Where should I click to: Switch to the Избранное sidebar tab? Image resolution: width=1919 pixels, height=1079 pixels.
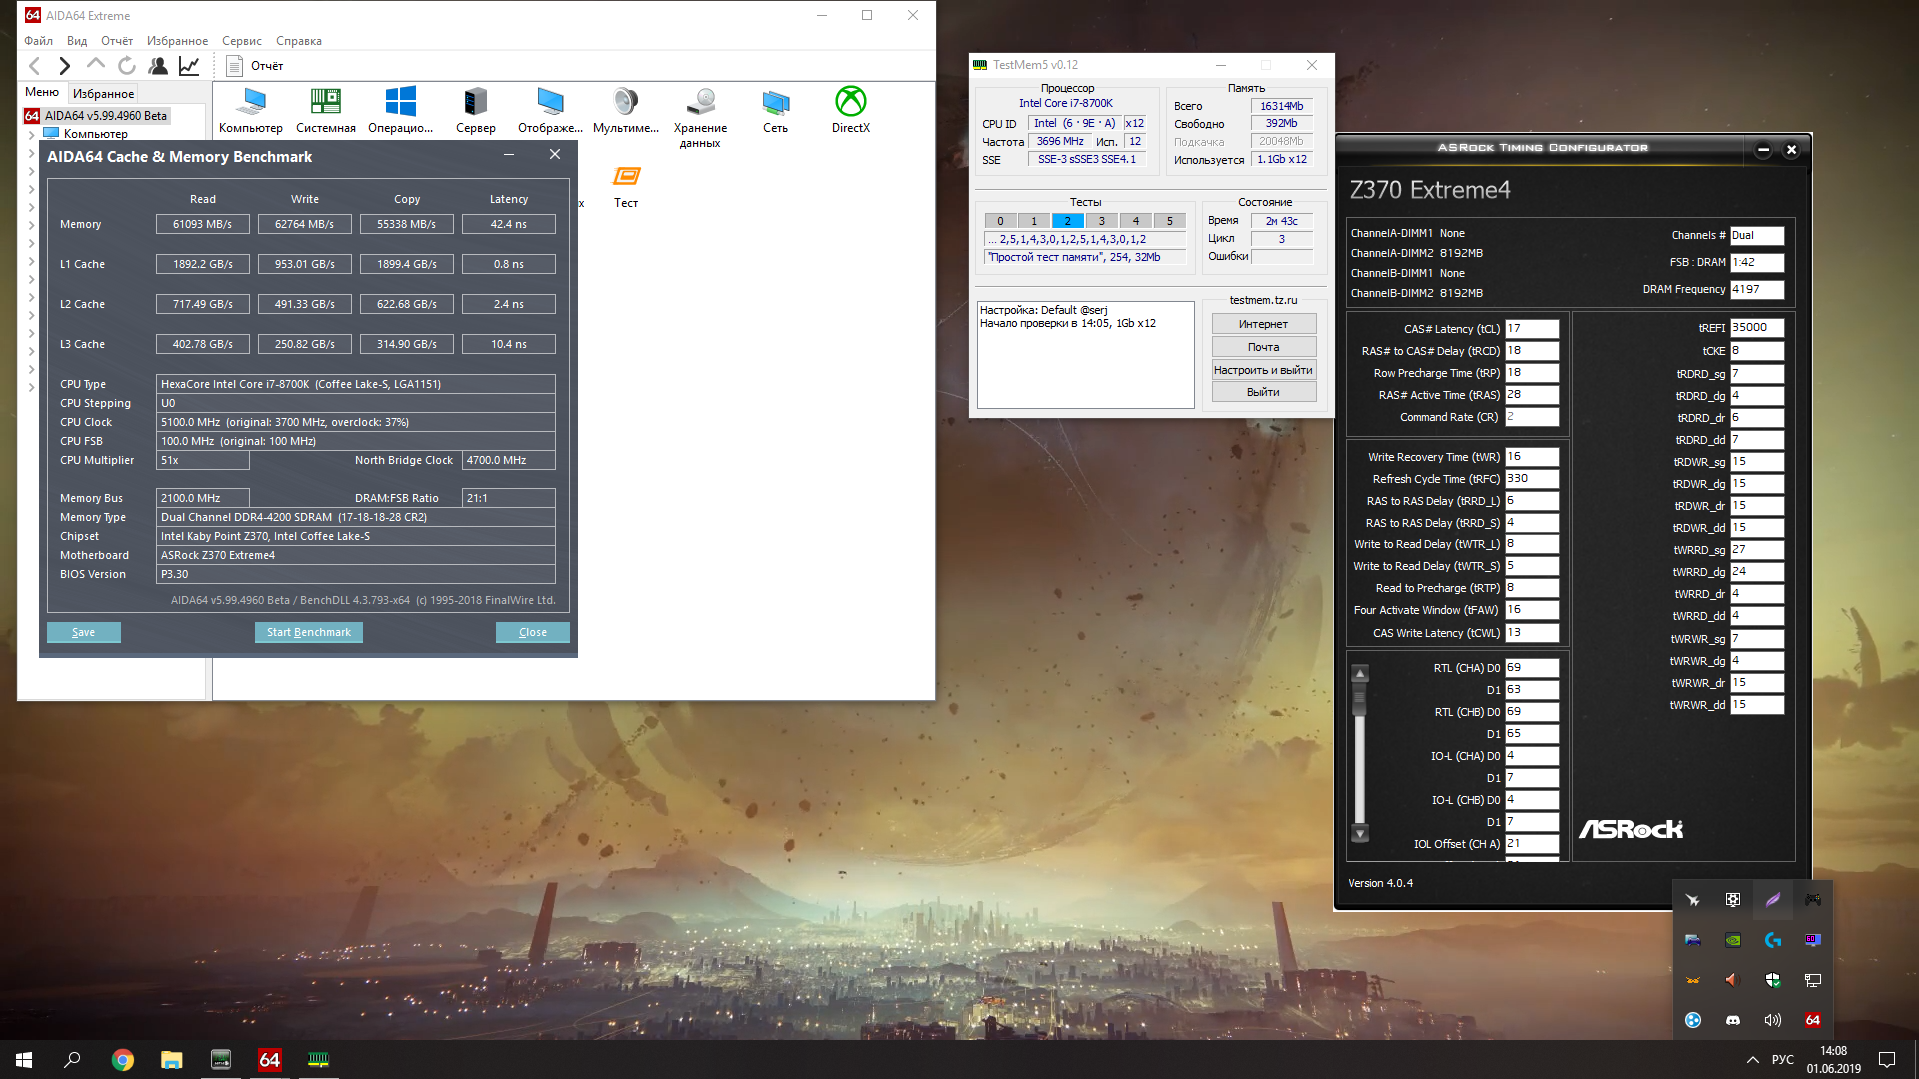103,94
